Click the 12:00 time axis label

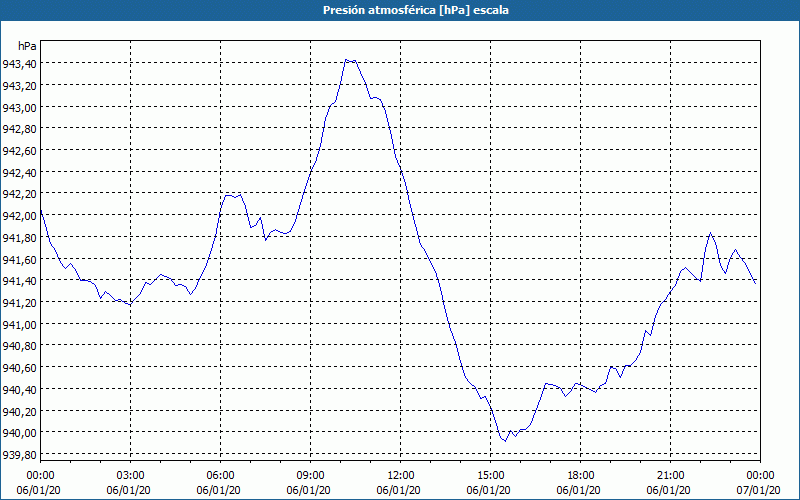401,476
